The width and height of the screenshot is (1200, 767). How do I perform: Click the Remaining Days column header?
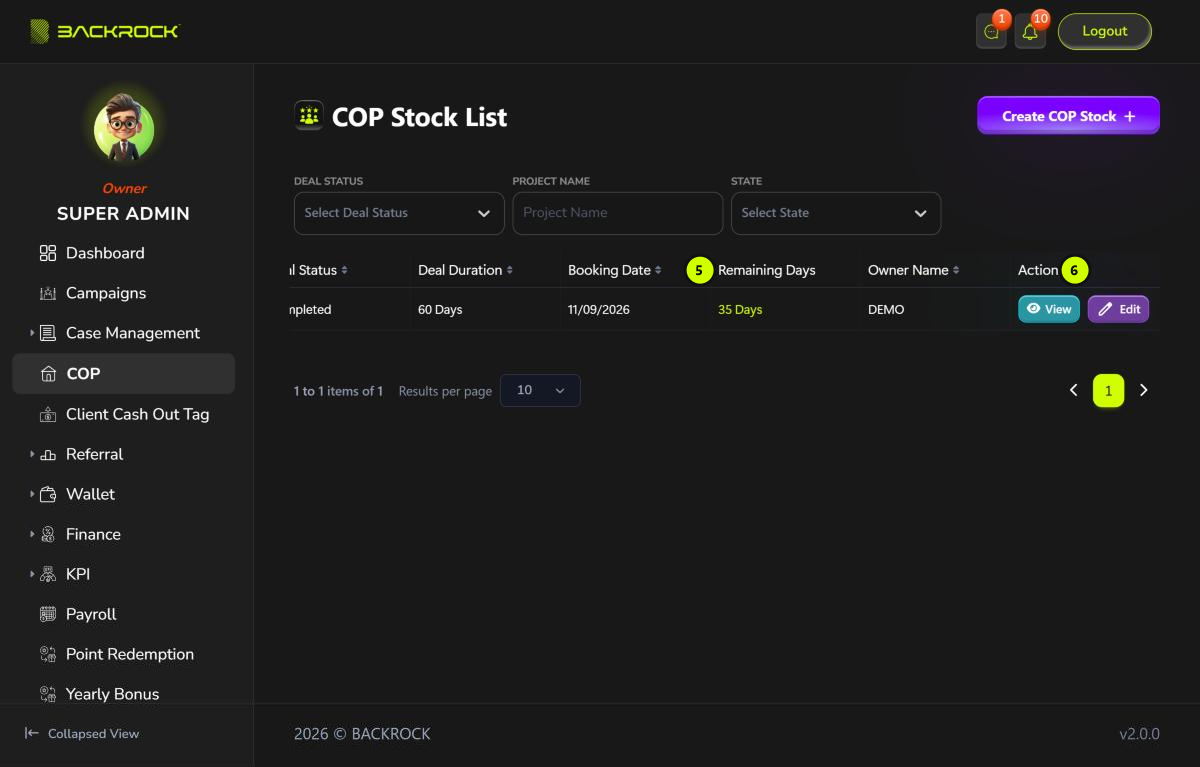767,270
